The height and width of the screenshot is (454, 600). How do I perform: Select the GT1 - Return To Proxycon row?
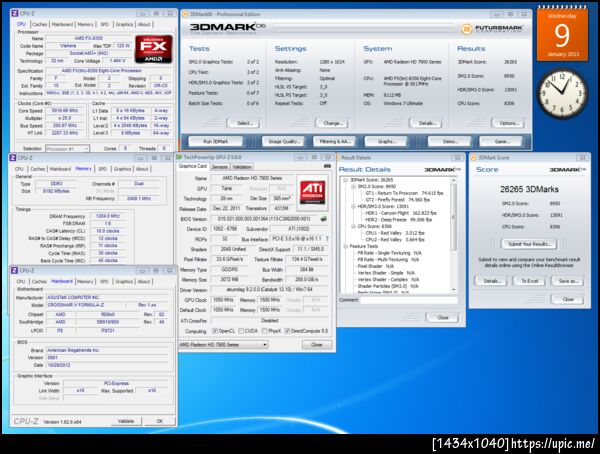click(x=404, y=193)
